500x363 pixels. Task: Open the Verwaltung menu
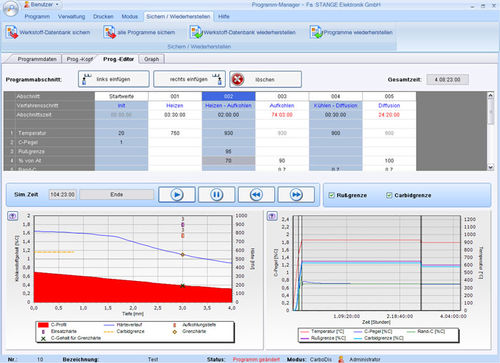pyautogui.click(x=71, y=16)
